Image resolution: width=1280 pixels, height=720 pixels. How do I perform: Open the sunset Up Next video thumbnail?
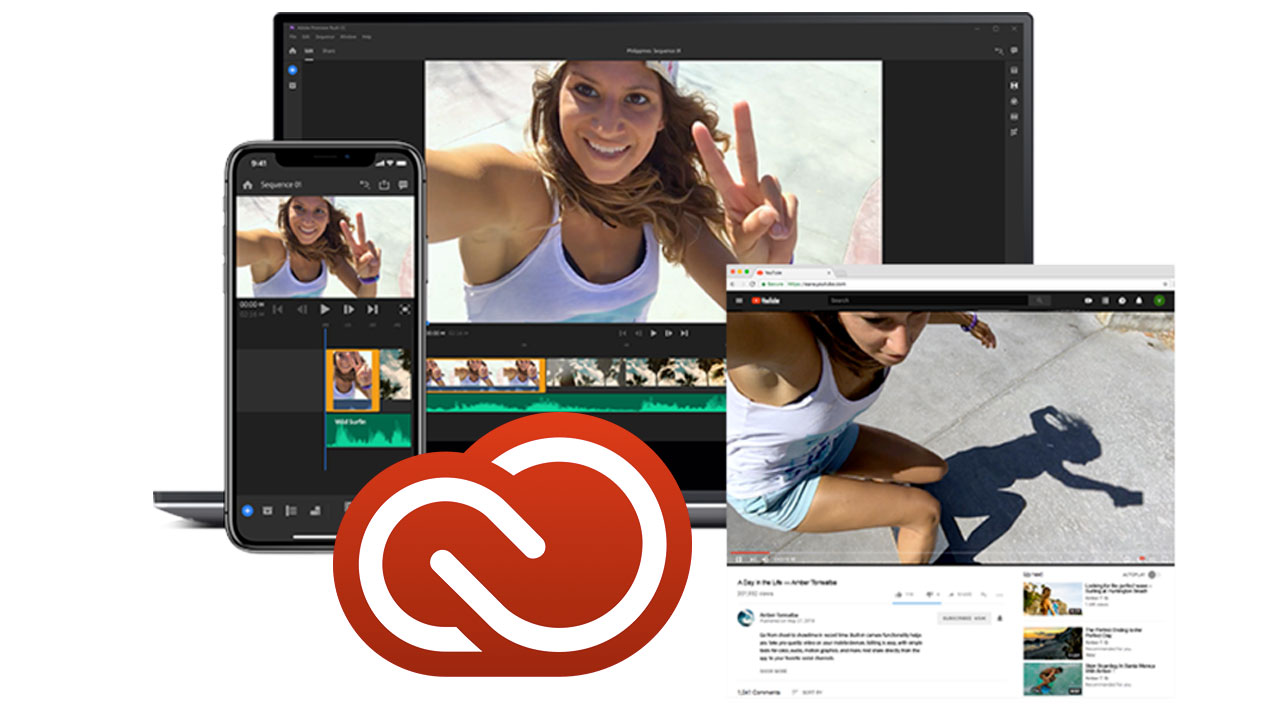[1053, 643]
